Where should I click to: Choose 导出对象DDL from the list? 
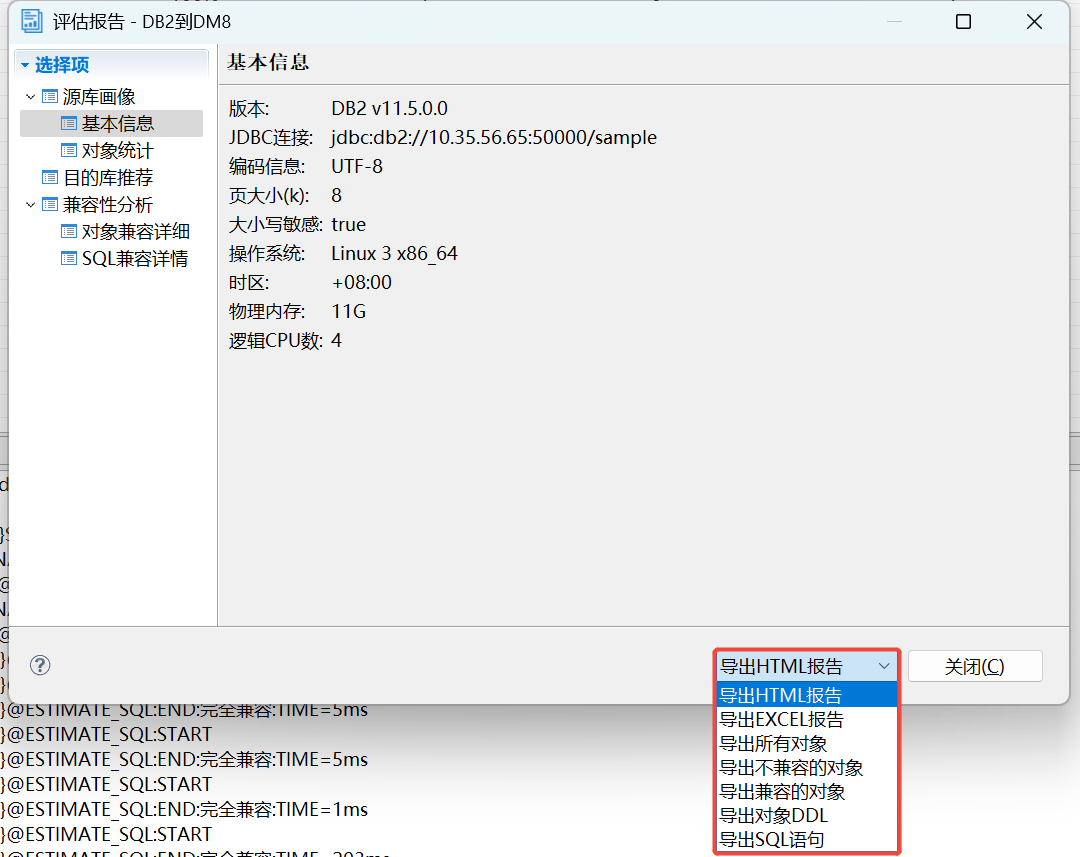point(807,816)
